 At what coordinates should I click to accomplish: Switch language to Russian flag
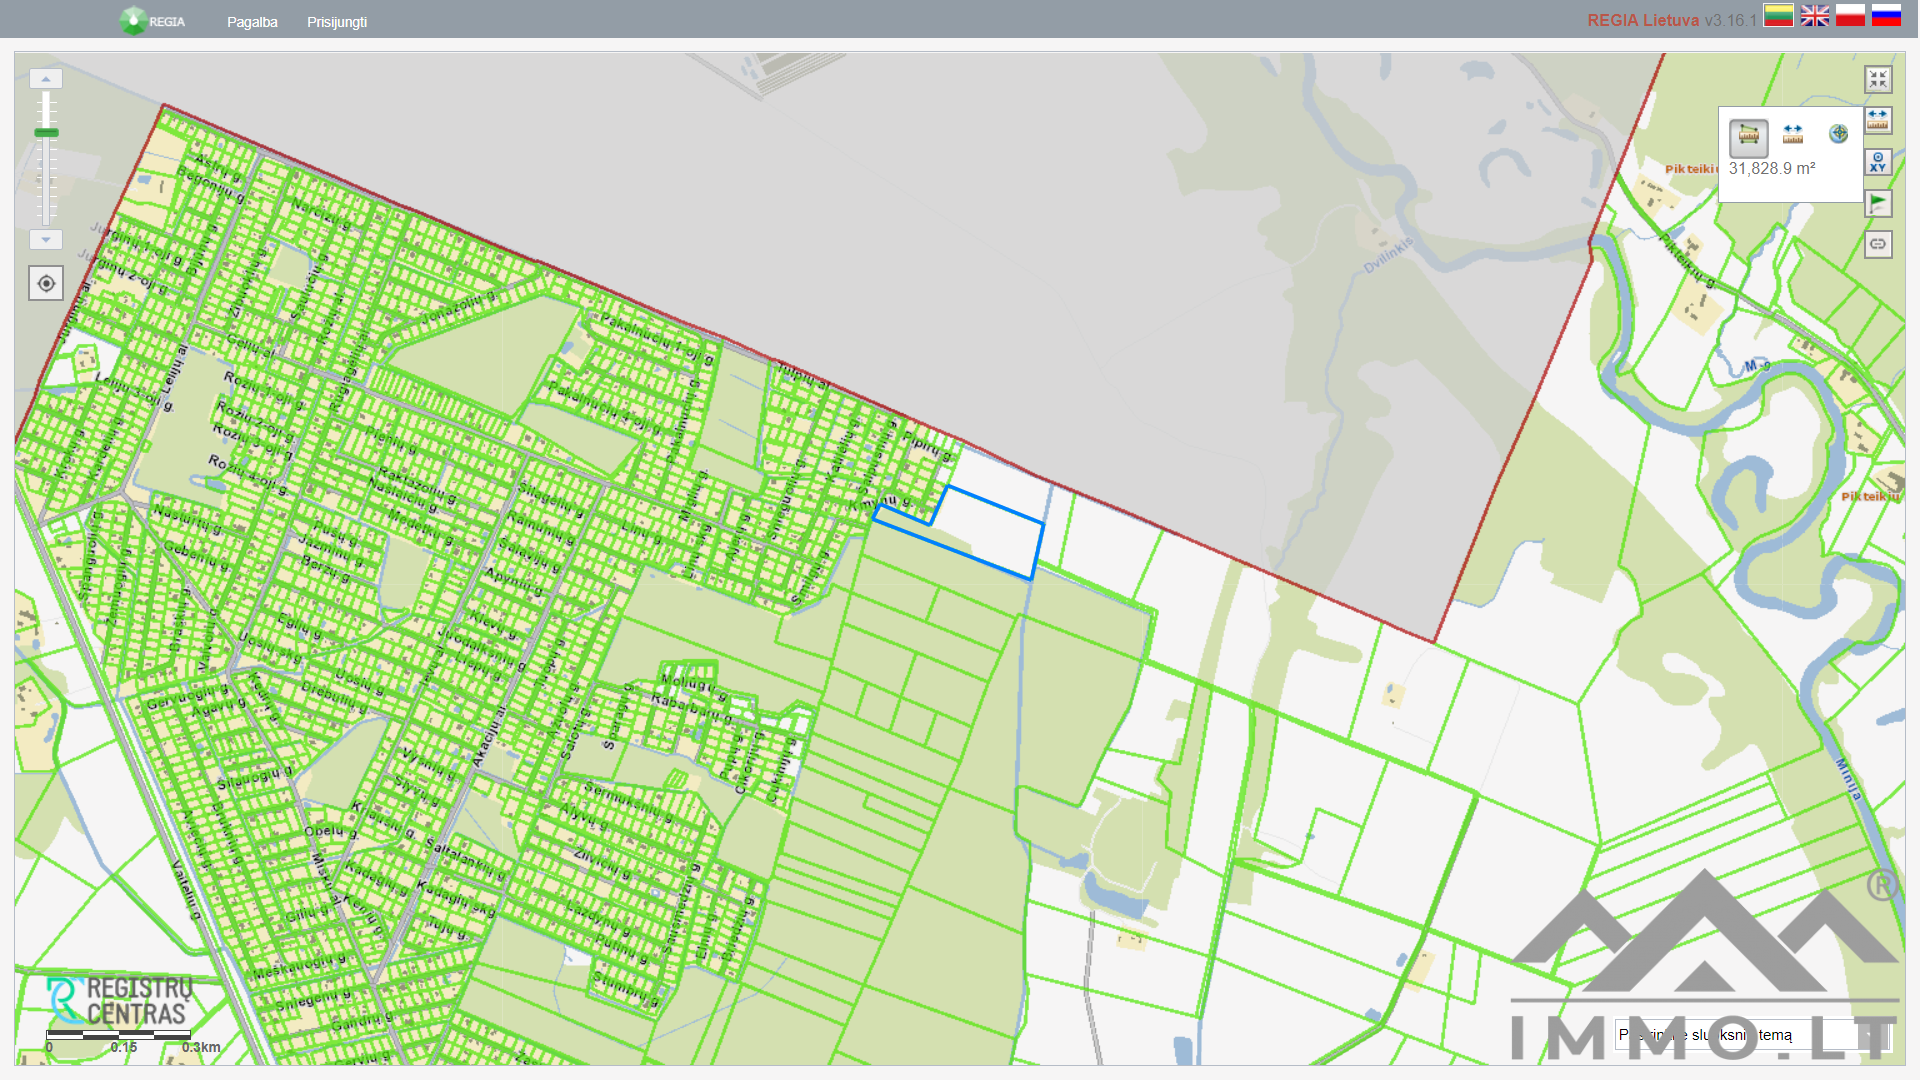click(1886, 15)
